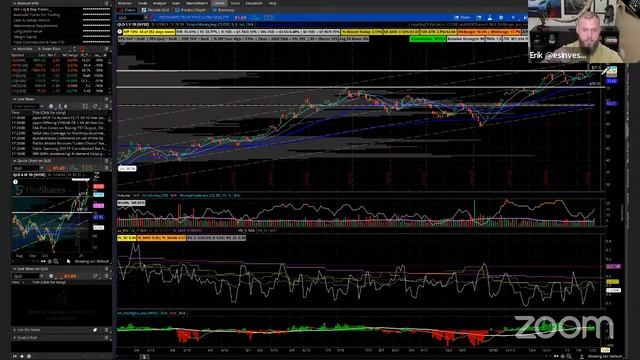Switch to the Bookmap subtab
Screen dimensions: 640x360
point(223,10)
